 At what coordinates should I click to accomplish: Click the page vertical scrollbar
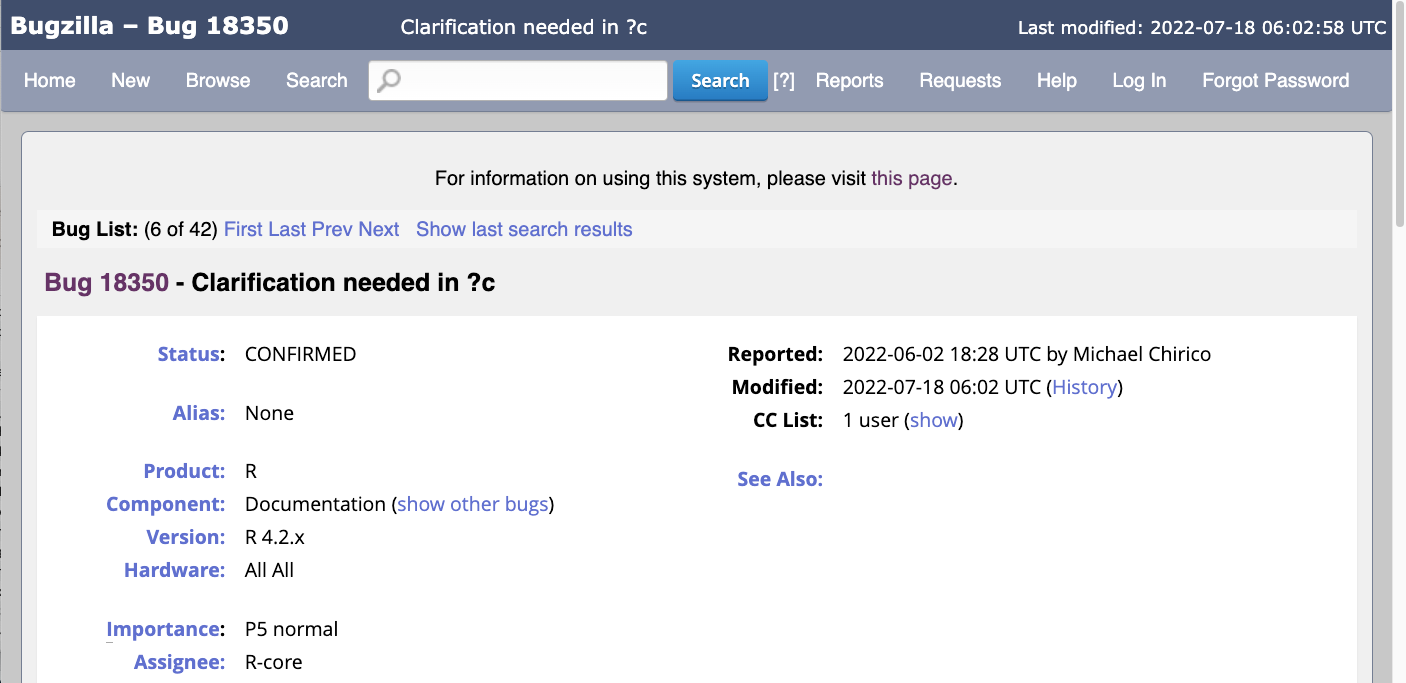point(1398,400)
